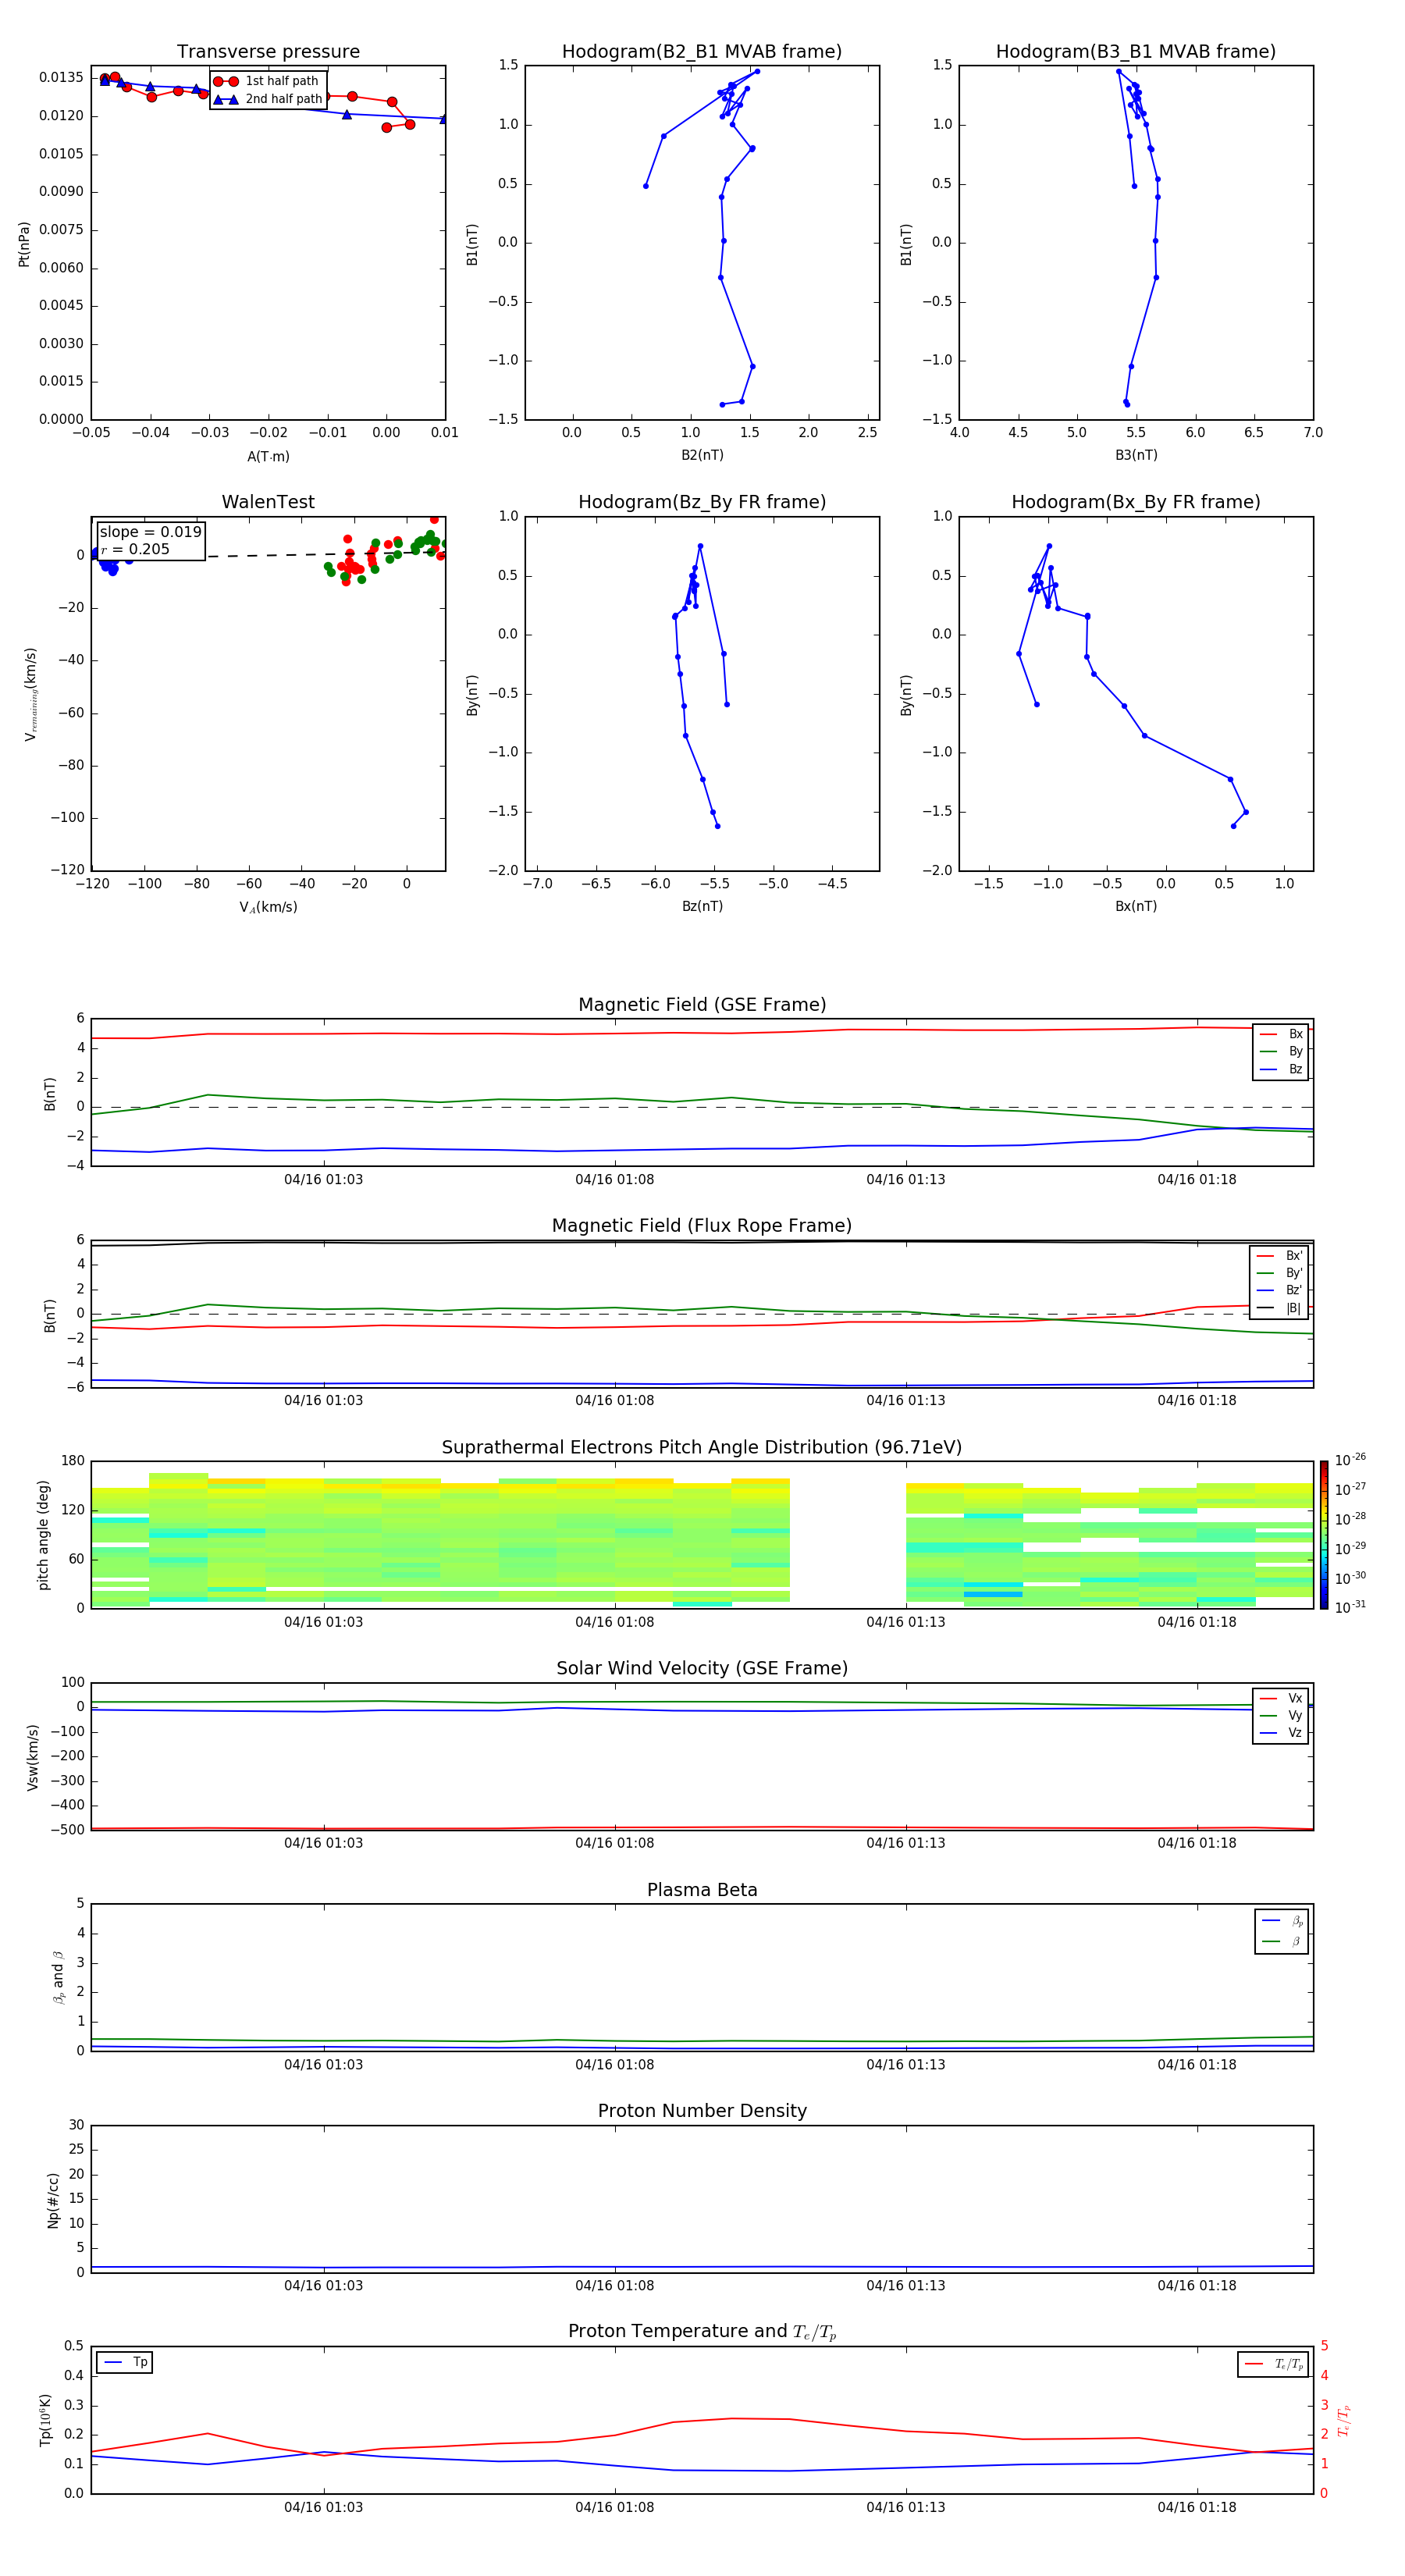Click the 'Proton Number Density' title
This screenshot has width=1405, height=2576.
pyautogui.click(x=702, y=2111)
